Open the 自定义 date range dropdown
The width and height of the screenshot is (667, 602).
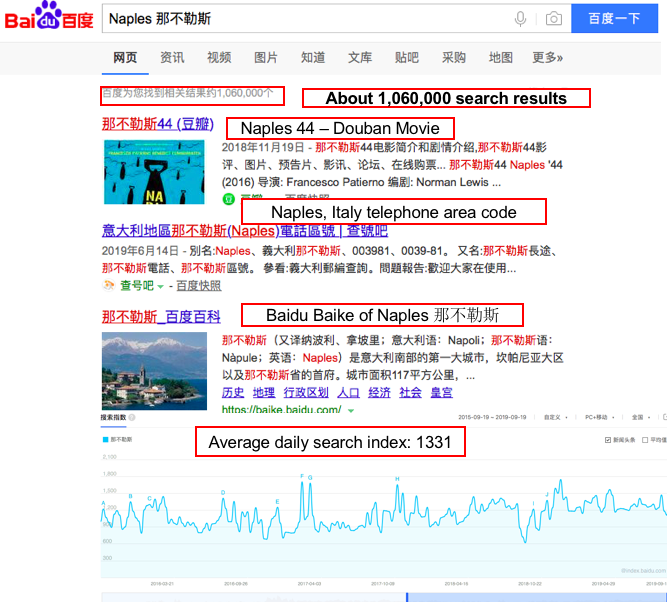click(555, 417)
